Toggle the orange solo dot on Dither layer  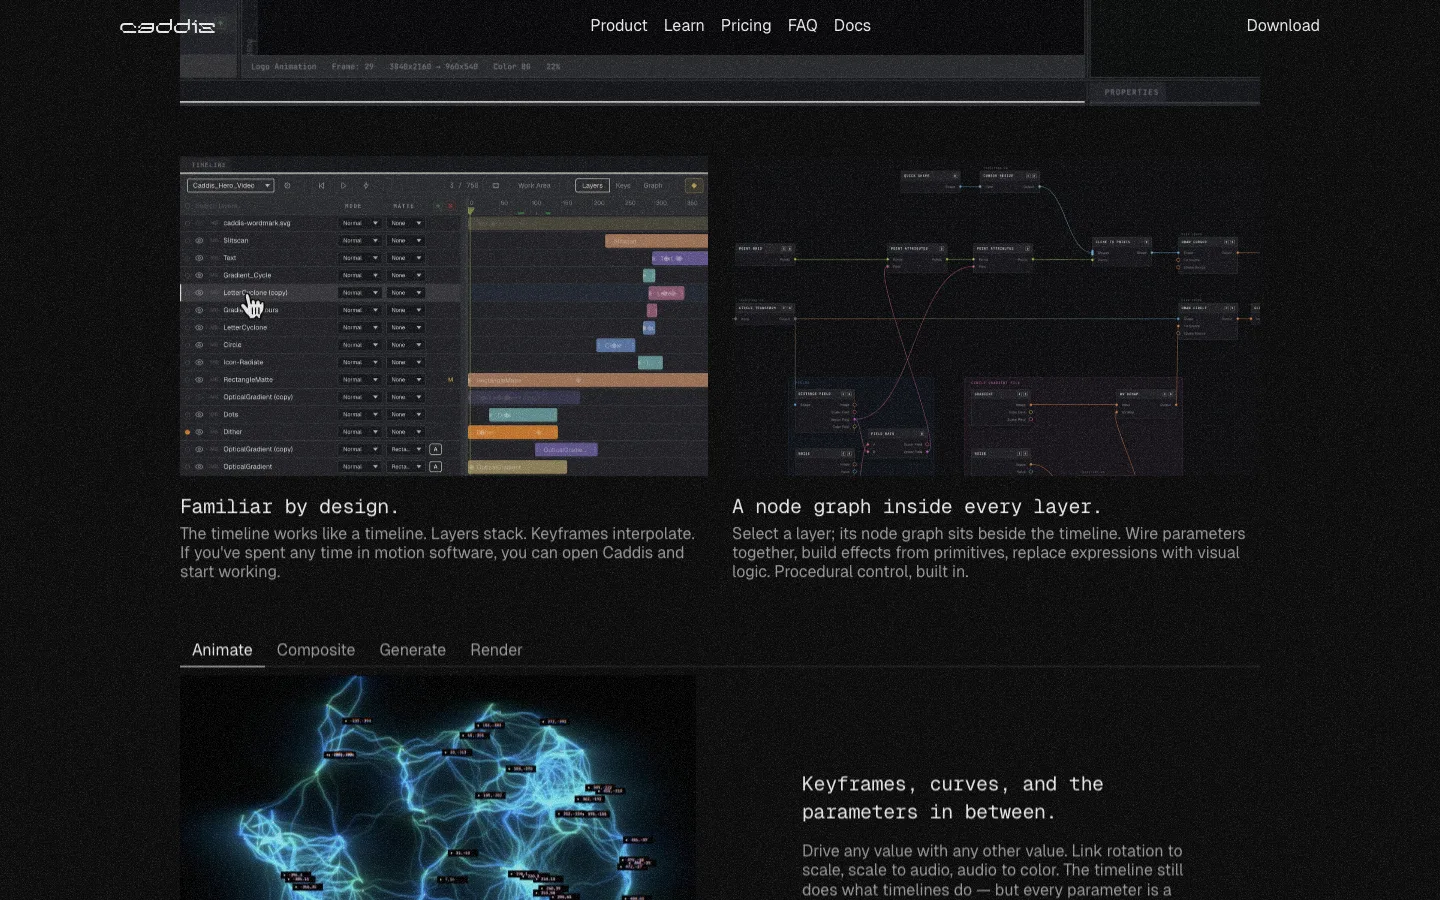click(x=187, y=432)
